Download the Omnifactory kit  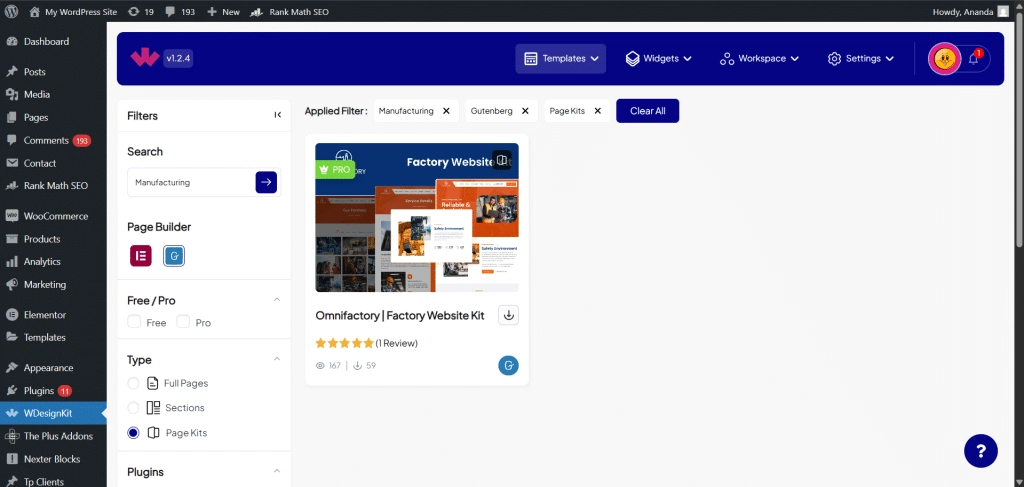(509, 315)
